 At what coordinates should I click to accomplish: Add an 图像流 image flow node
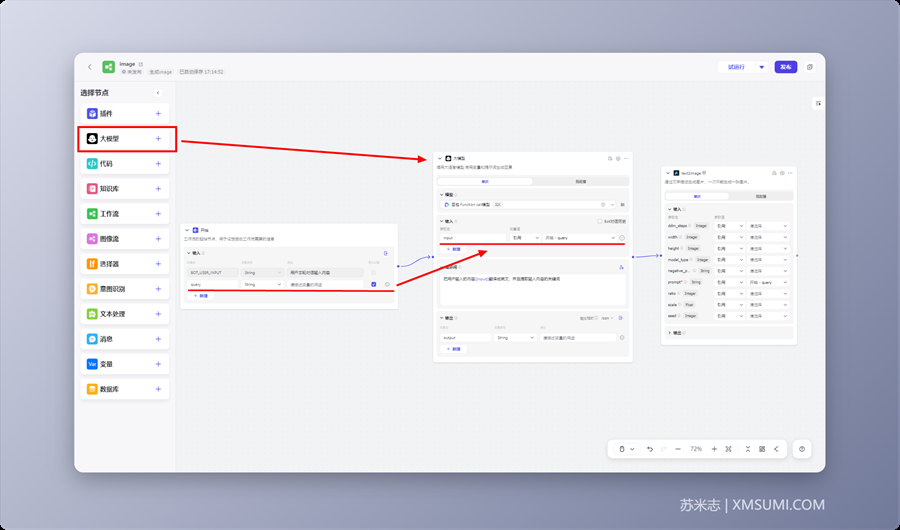click(x=158, y=239)
